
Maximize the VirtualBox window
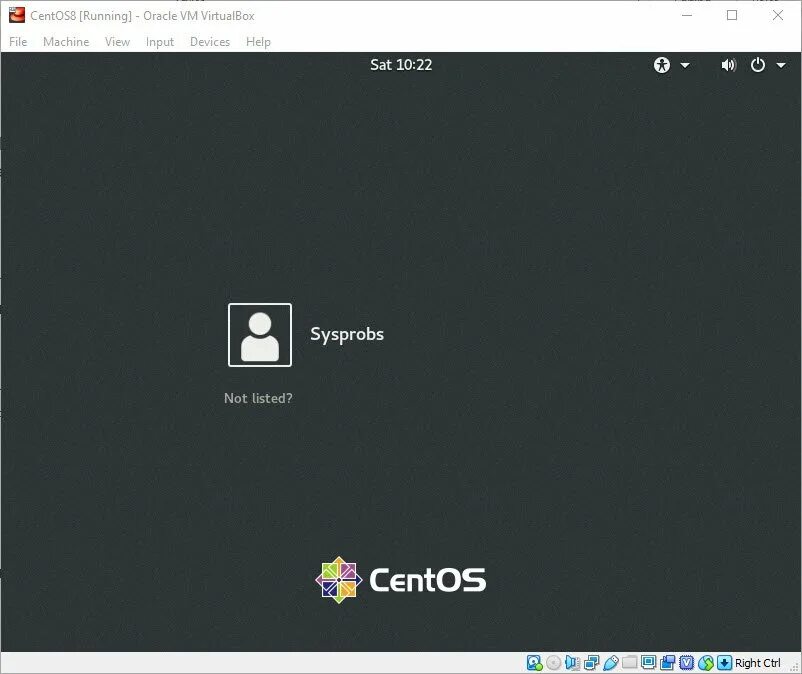tap(732, 15)
